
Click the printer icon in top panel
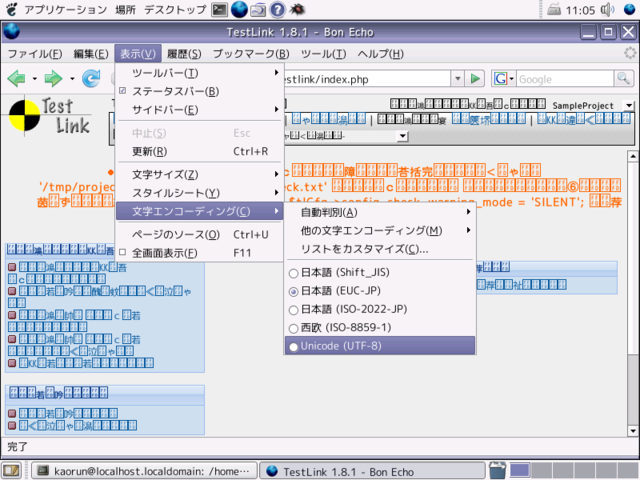pos(554,9)
